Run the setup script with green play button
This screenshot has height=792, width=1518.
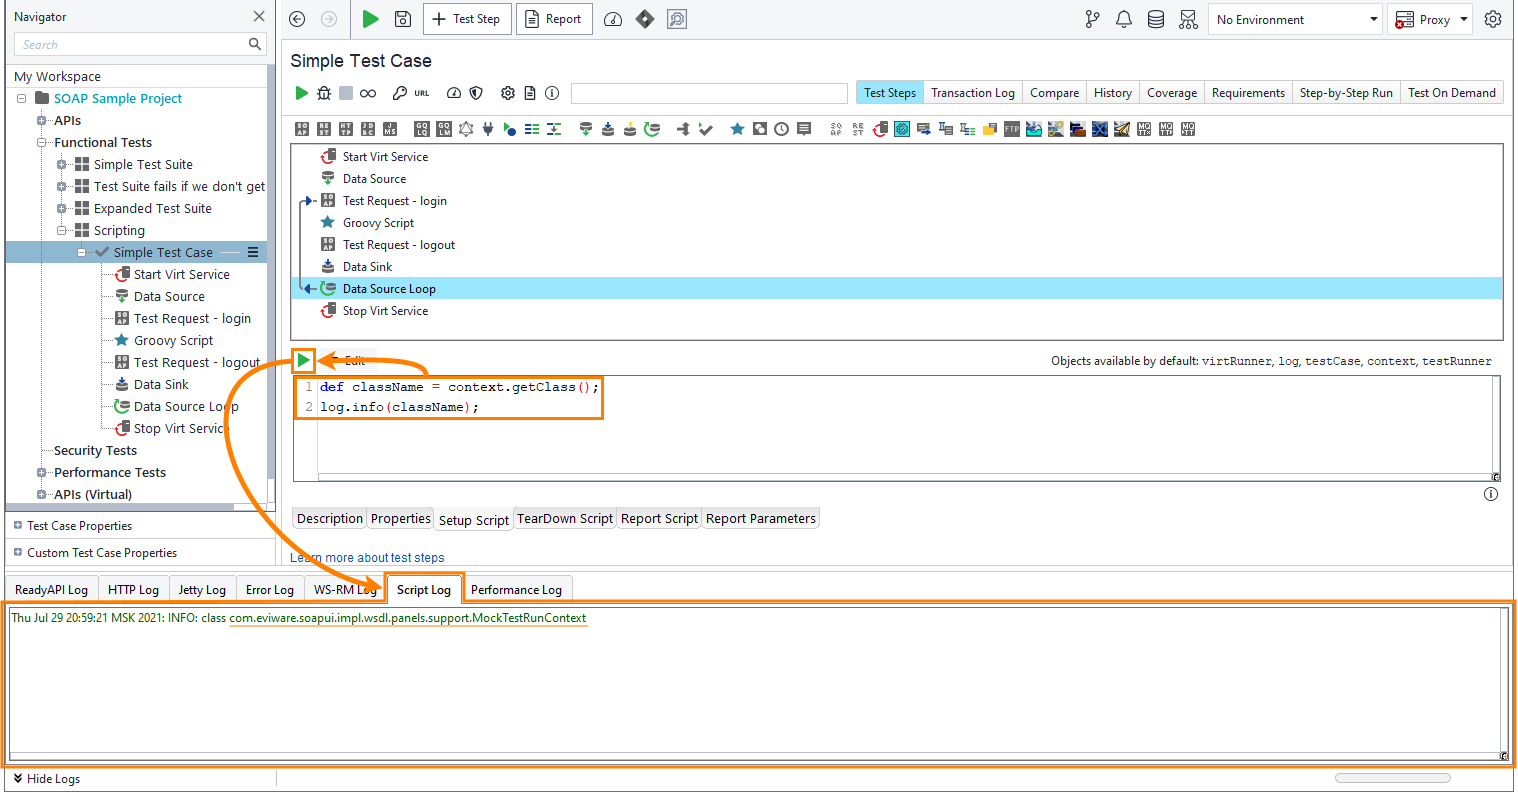coord(303,361)
